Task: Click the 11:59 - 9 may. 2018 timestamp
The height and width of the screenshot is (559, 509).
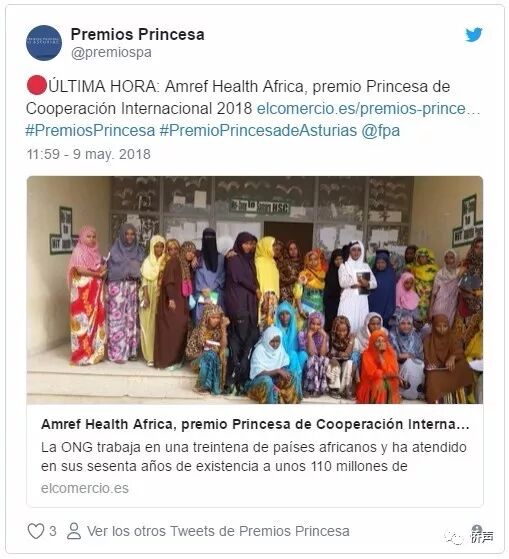Action: (88, 154)
